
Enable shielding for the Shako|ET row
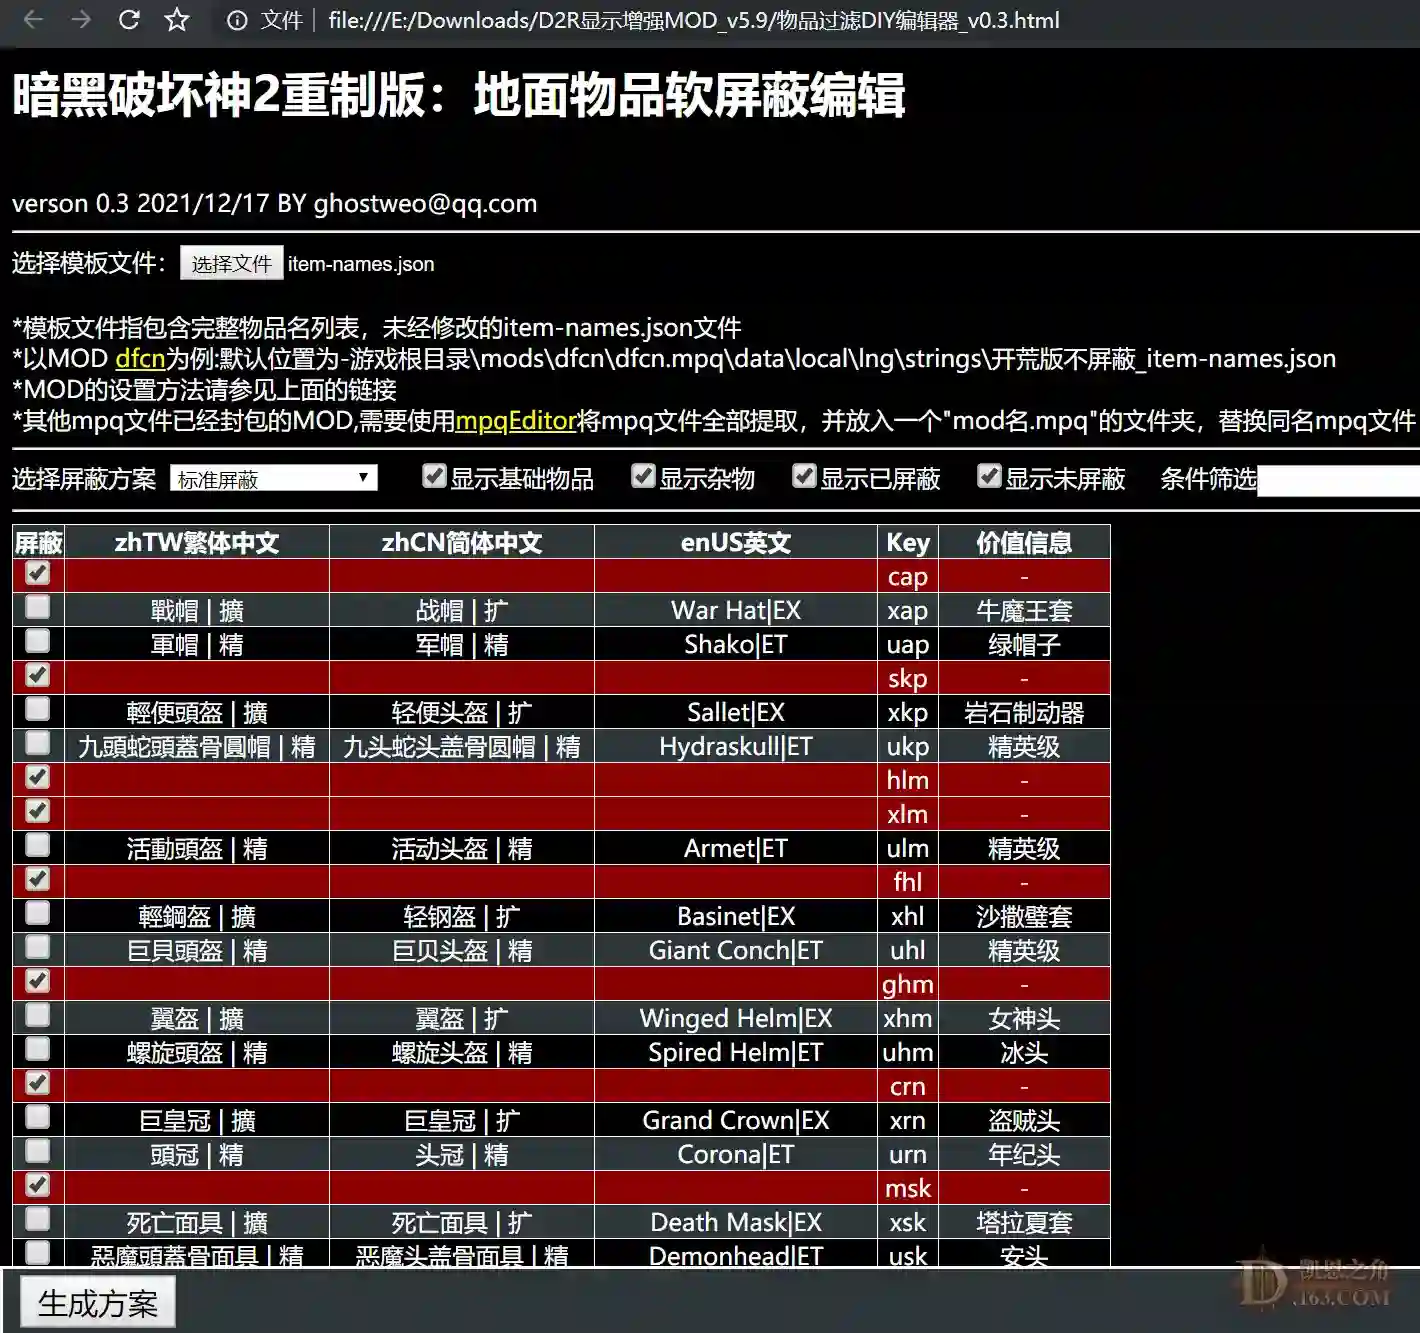(x=36, y=643)
